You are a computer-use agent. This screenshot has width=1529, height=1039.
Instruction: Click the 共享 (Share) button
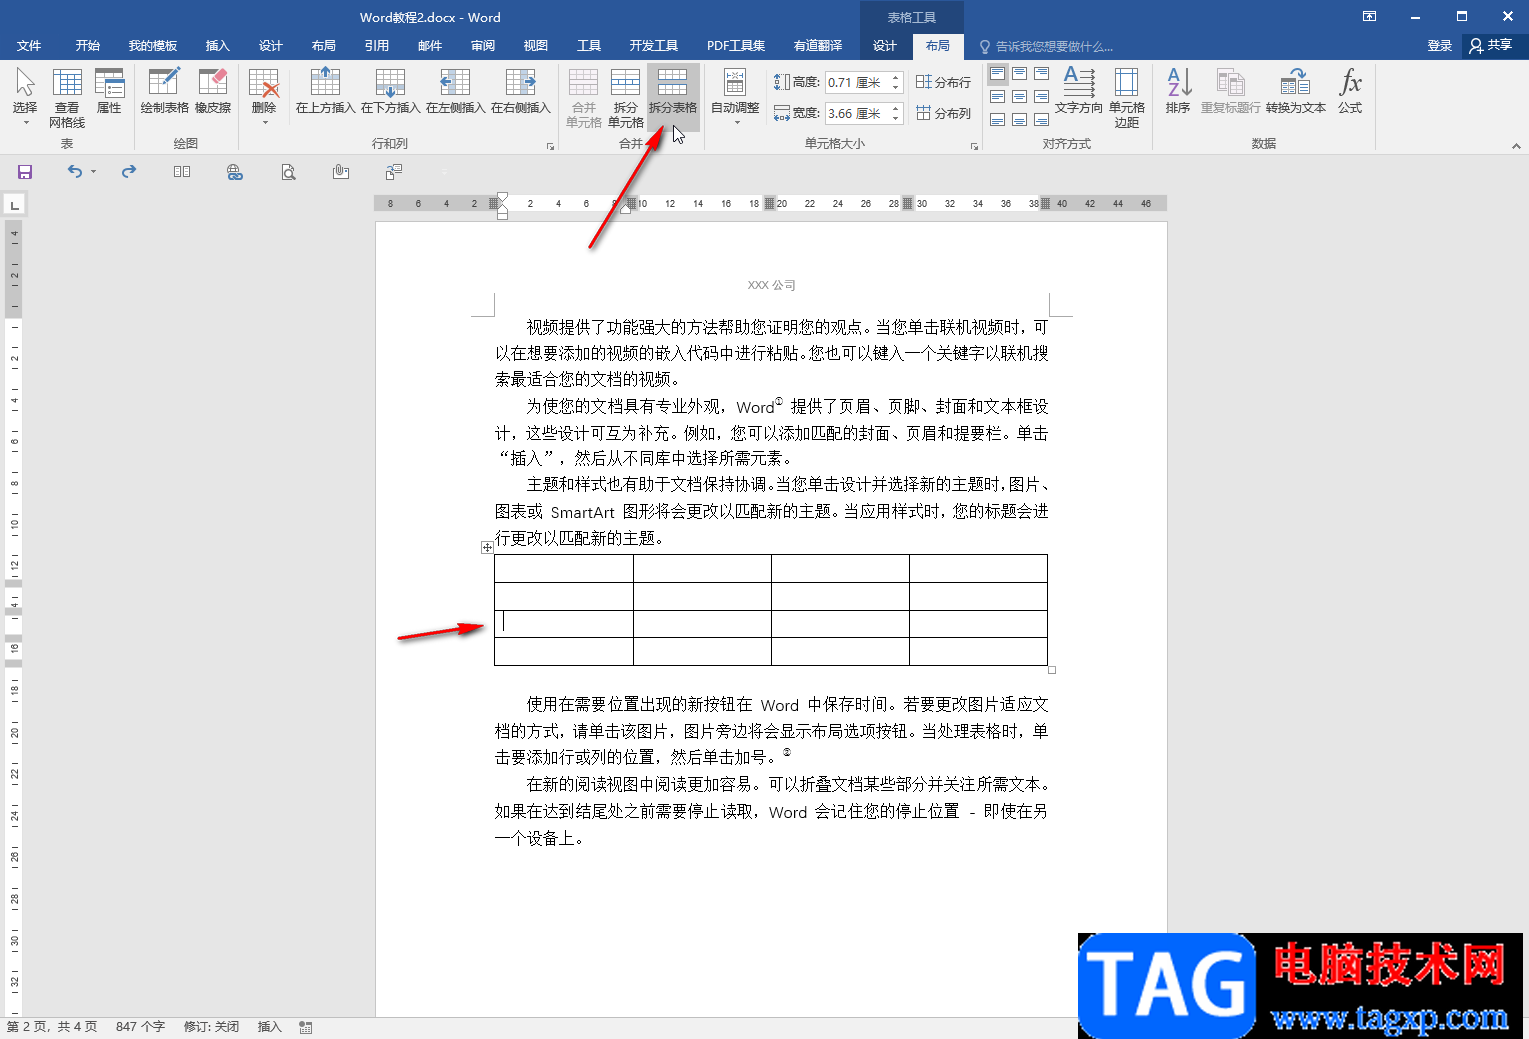[x=1491, y=46]
